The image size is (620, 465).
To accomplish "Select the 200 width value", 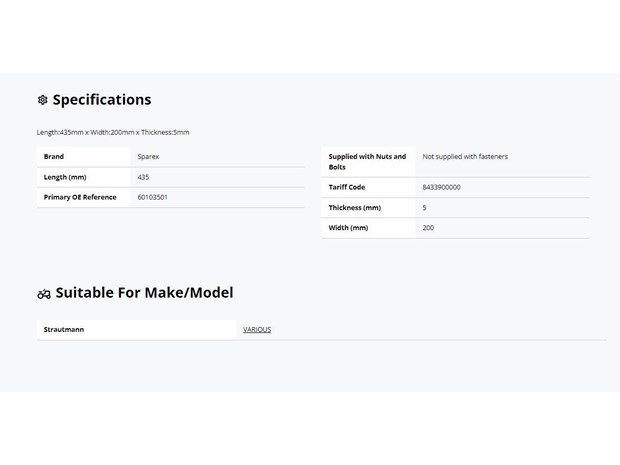I will [428, 228].
